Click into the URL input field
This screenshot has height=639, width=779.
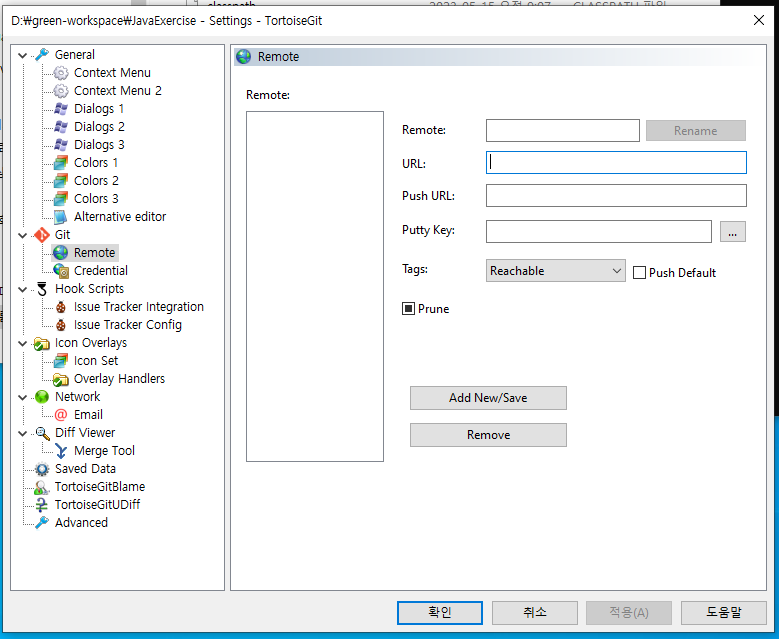(616, 162)
